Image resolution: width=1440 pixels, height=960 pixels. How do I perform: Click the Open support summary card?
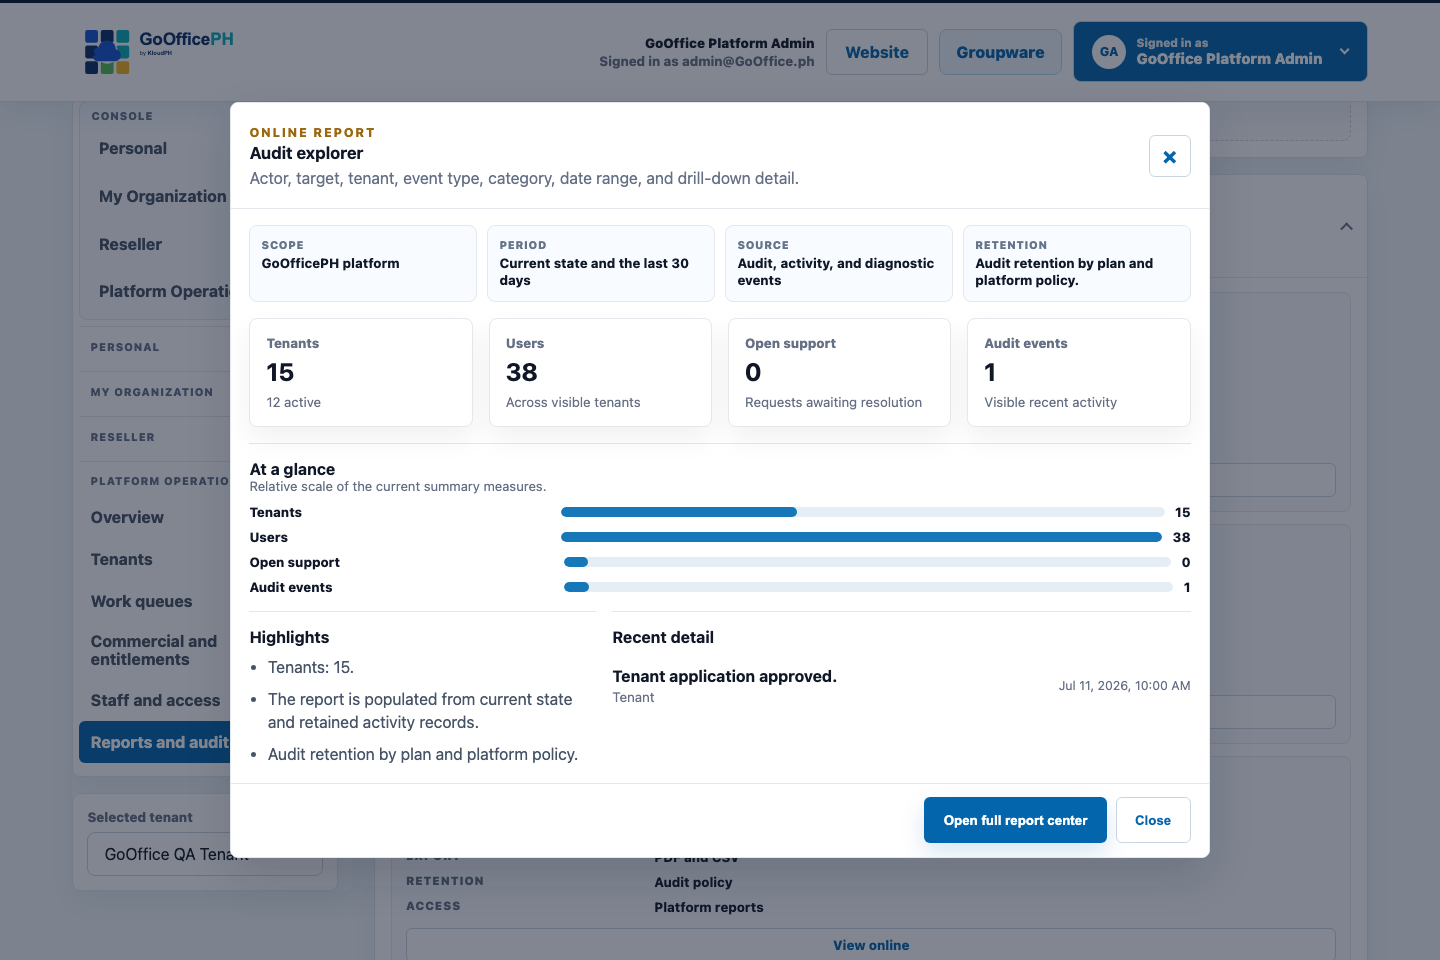[839, 372]
